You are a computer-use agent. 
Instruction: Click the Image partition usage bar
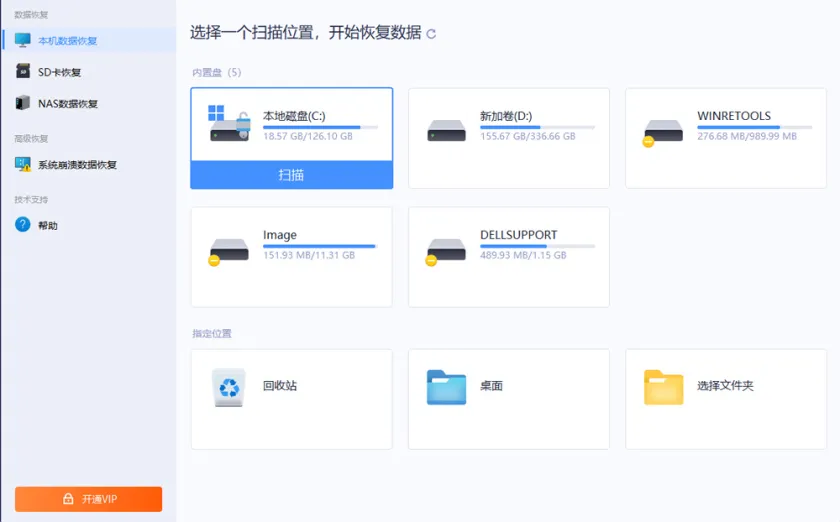[320, 247]
